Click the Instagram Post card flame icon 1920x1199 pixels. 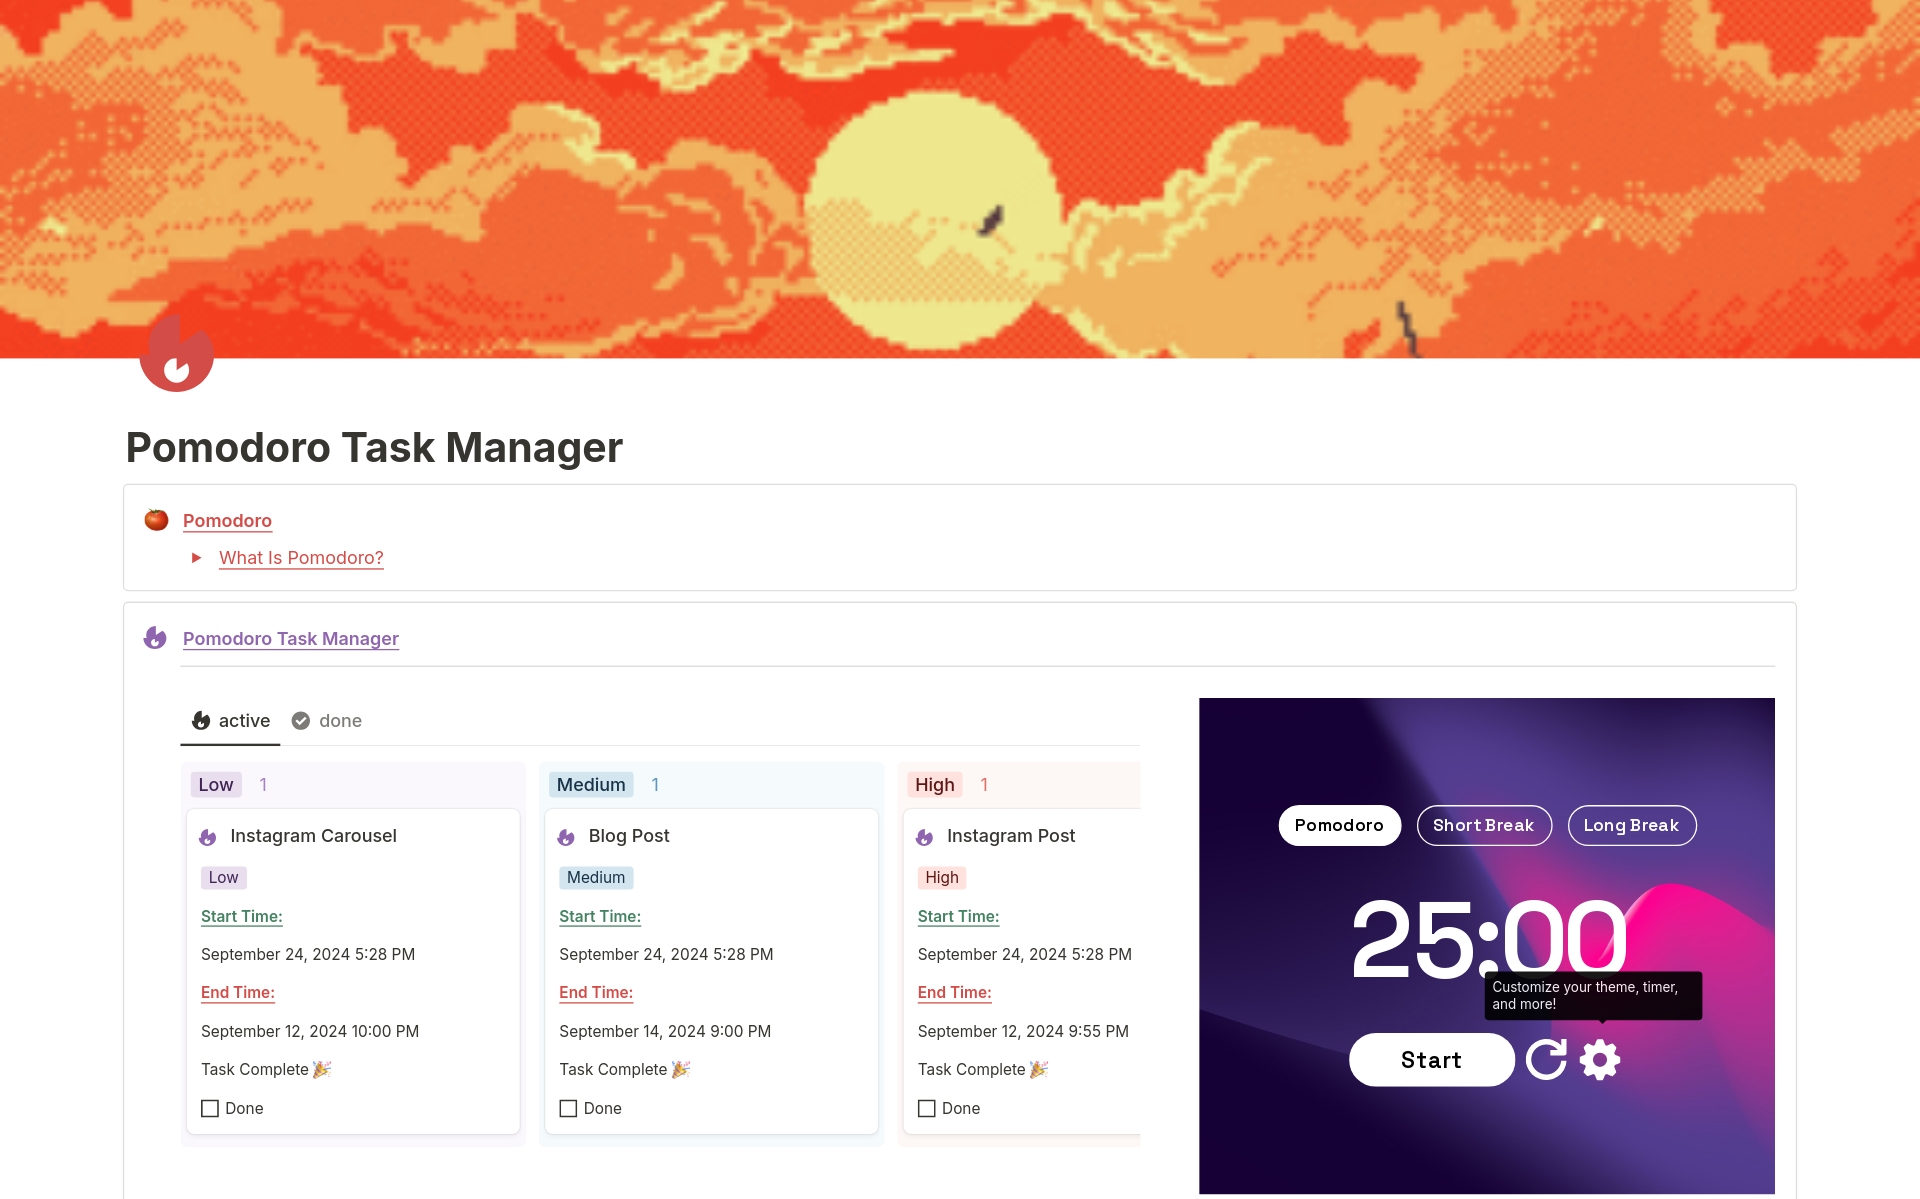(925, 837)
